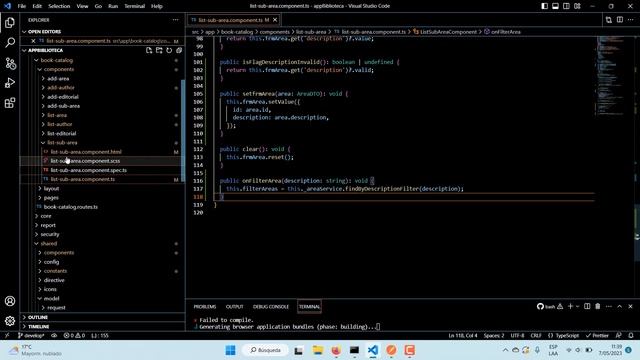
Task: Open the File menu
Action: [x=22, y=6]
